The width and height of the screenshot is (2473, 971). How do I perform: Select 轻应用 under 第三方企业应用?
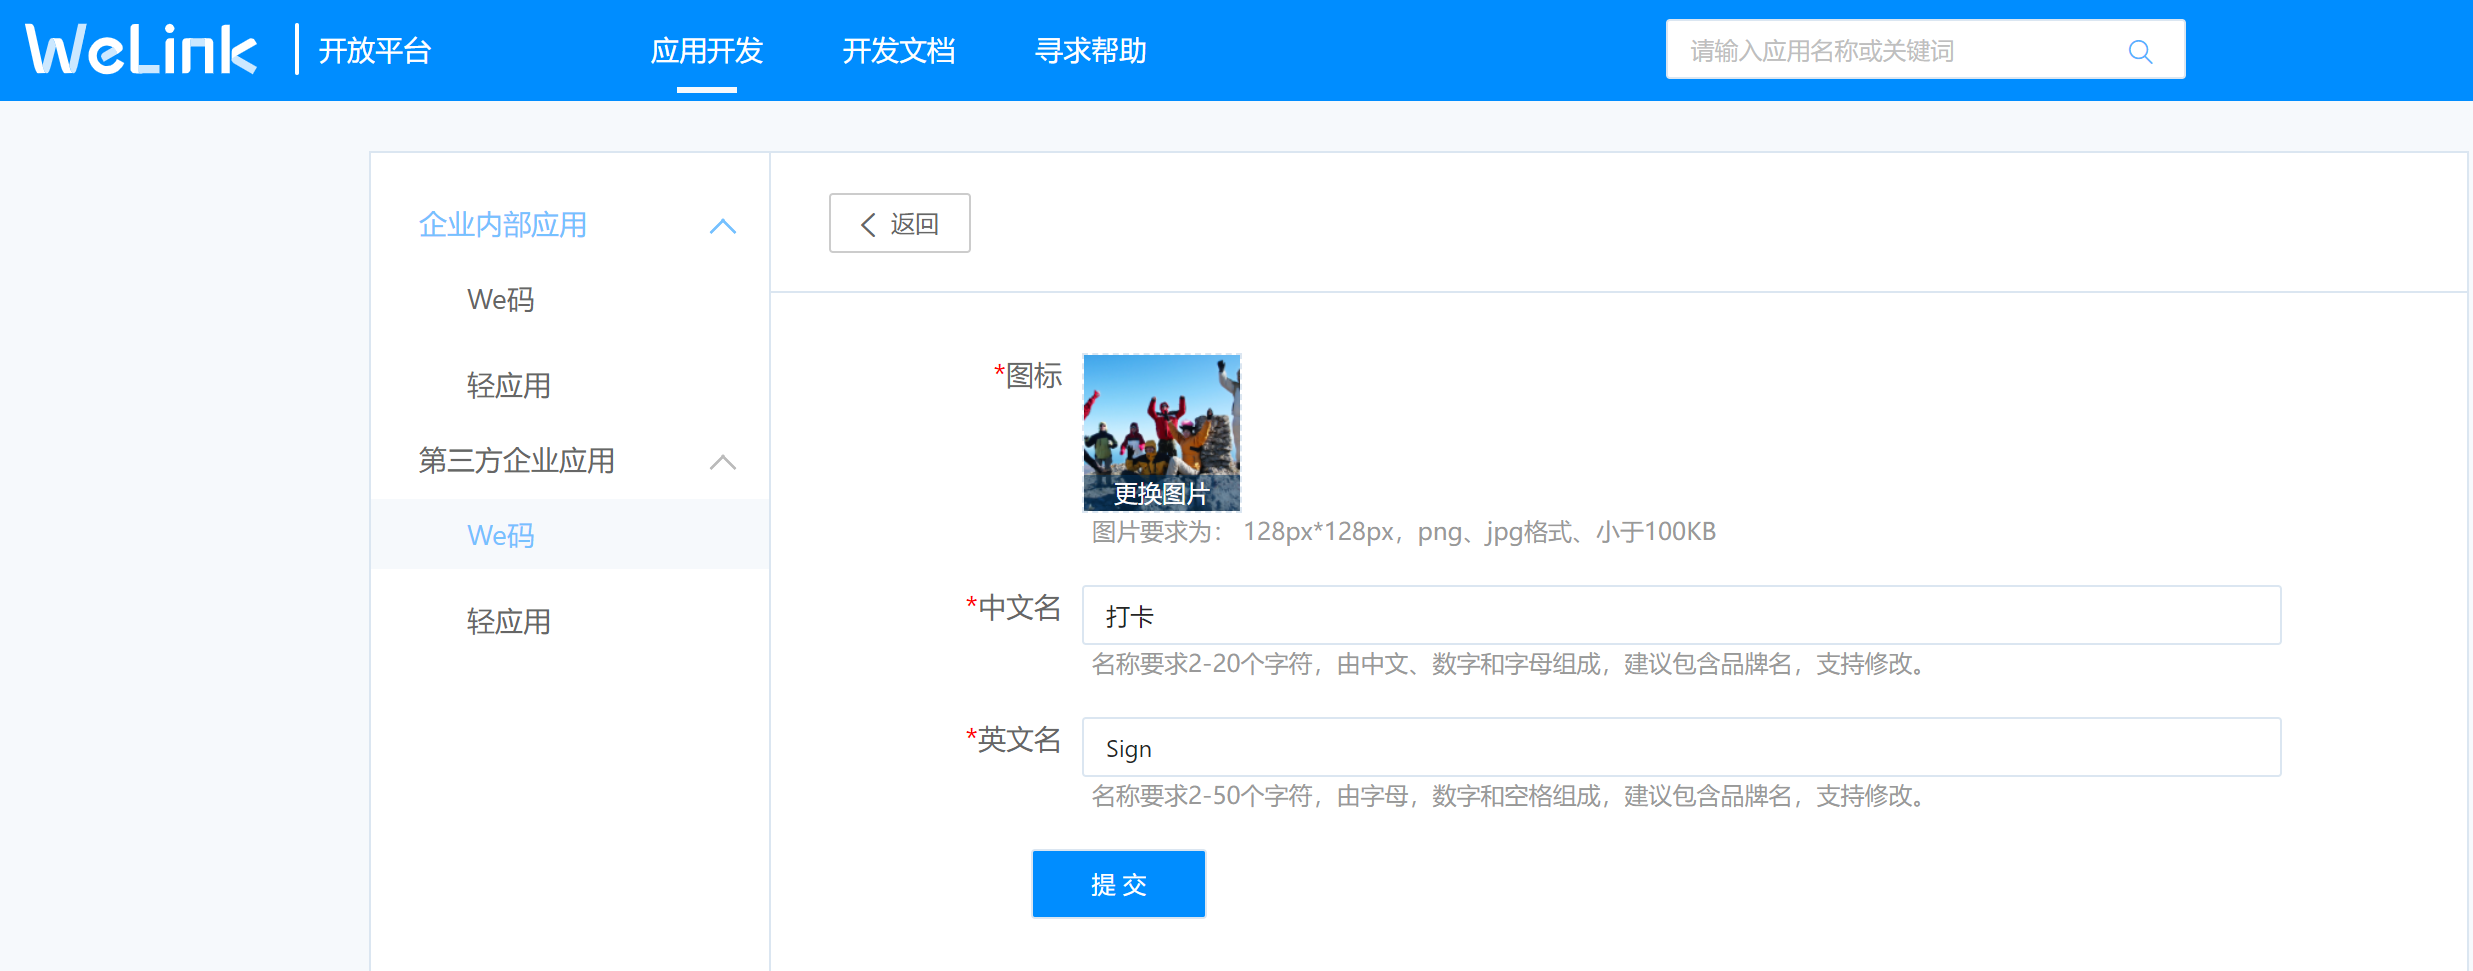click(x=509, y=621)
